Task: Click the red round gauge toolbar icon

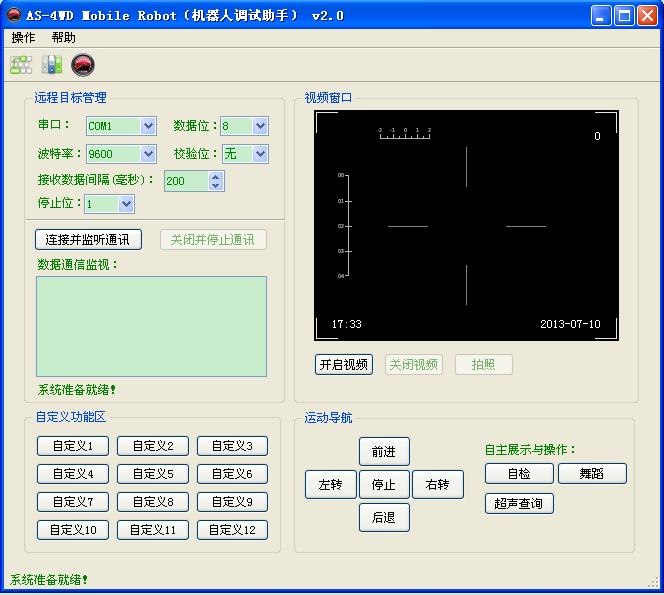Action: point(83,65)
